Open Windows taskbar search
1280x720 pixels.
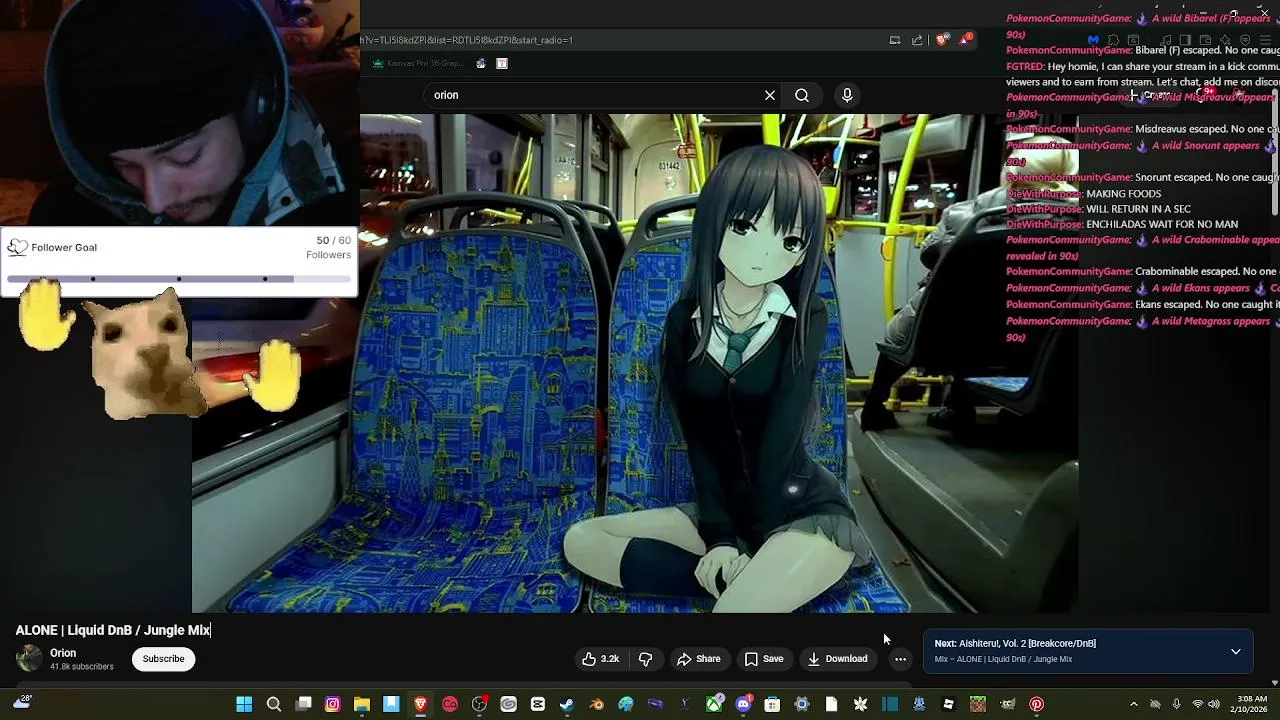[273, 704]
